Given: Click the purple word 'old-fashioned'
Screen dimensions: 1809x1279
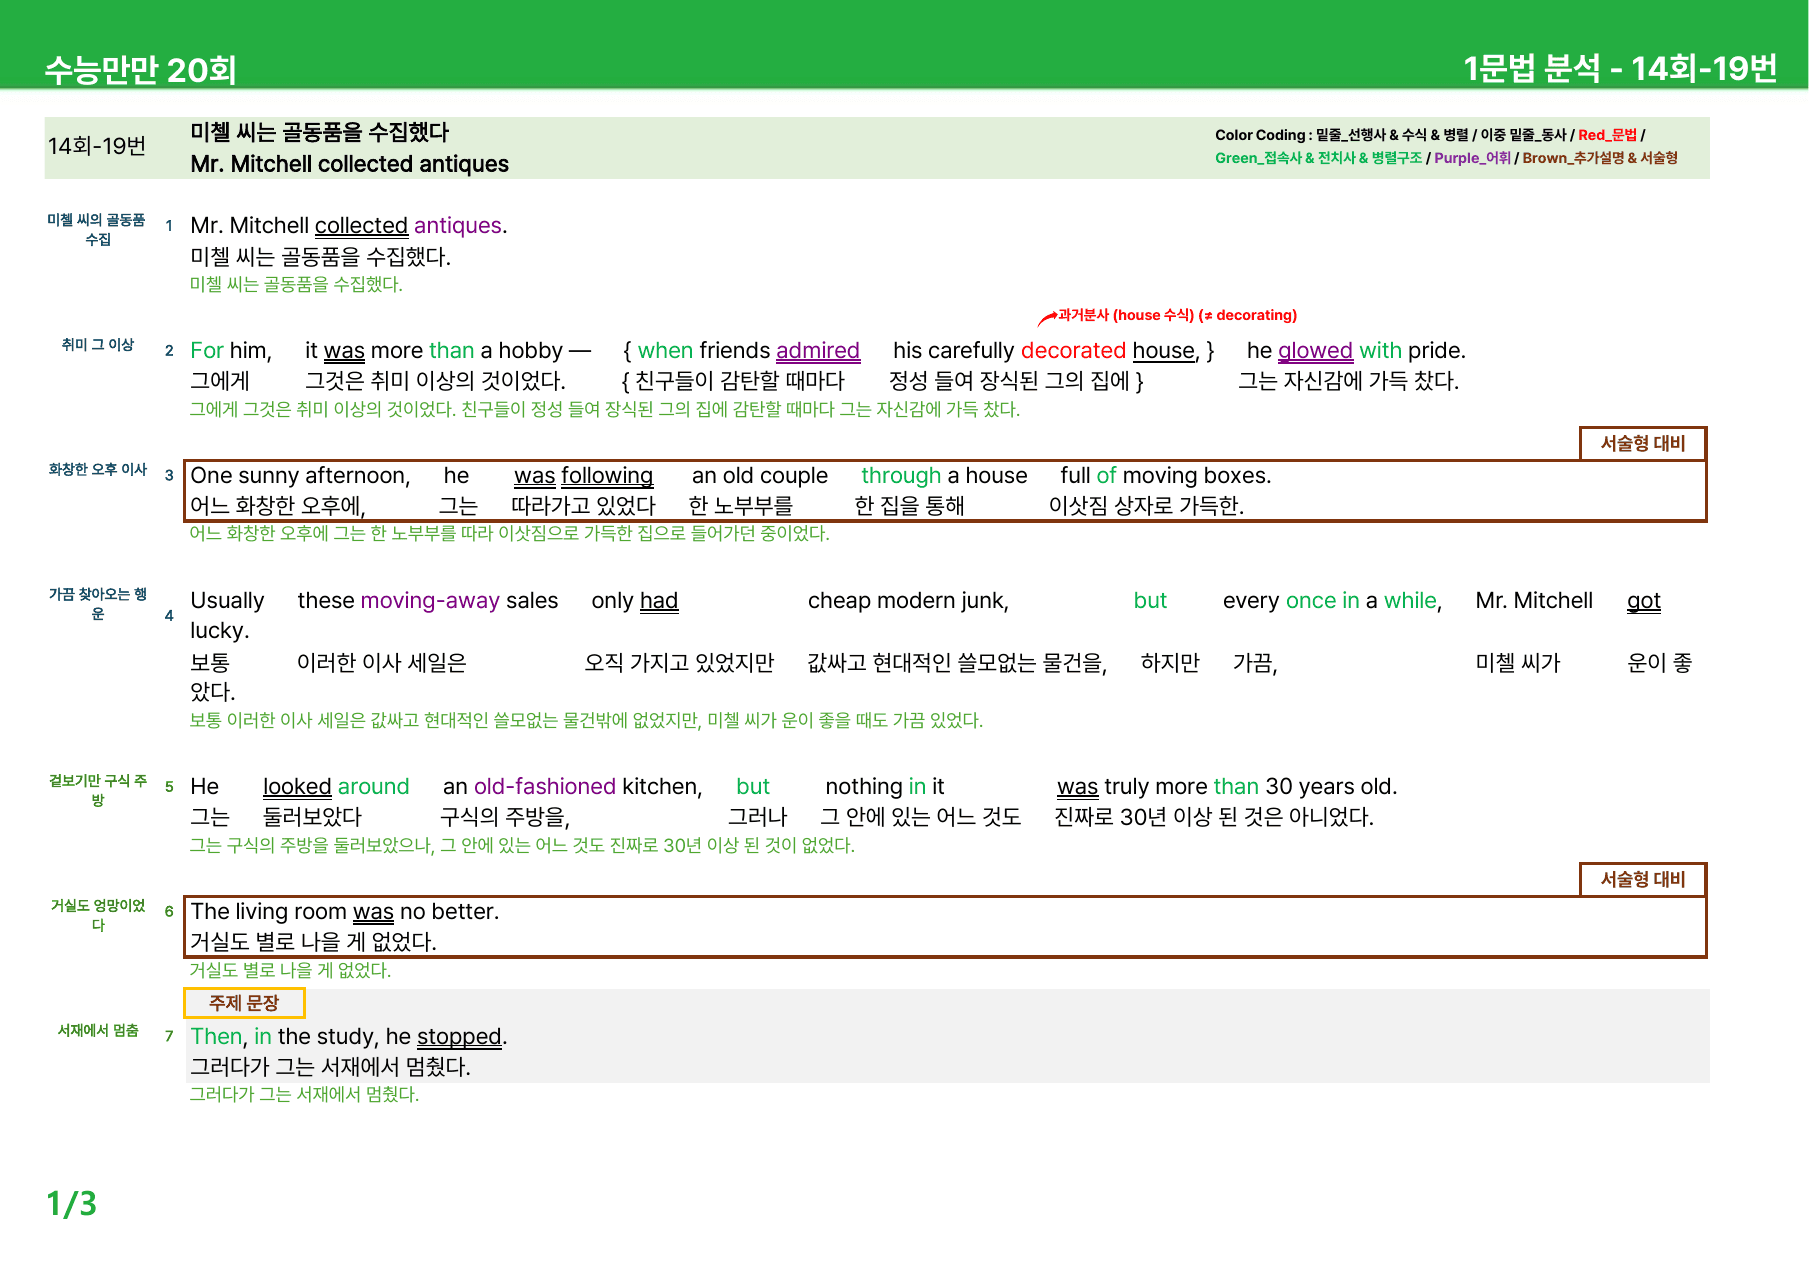Looking at the screenshot, I should 545,787.
